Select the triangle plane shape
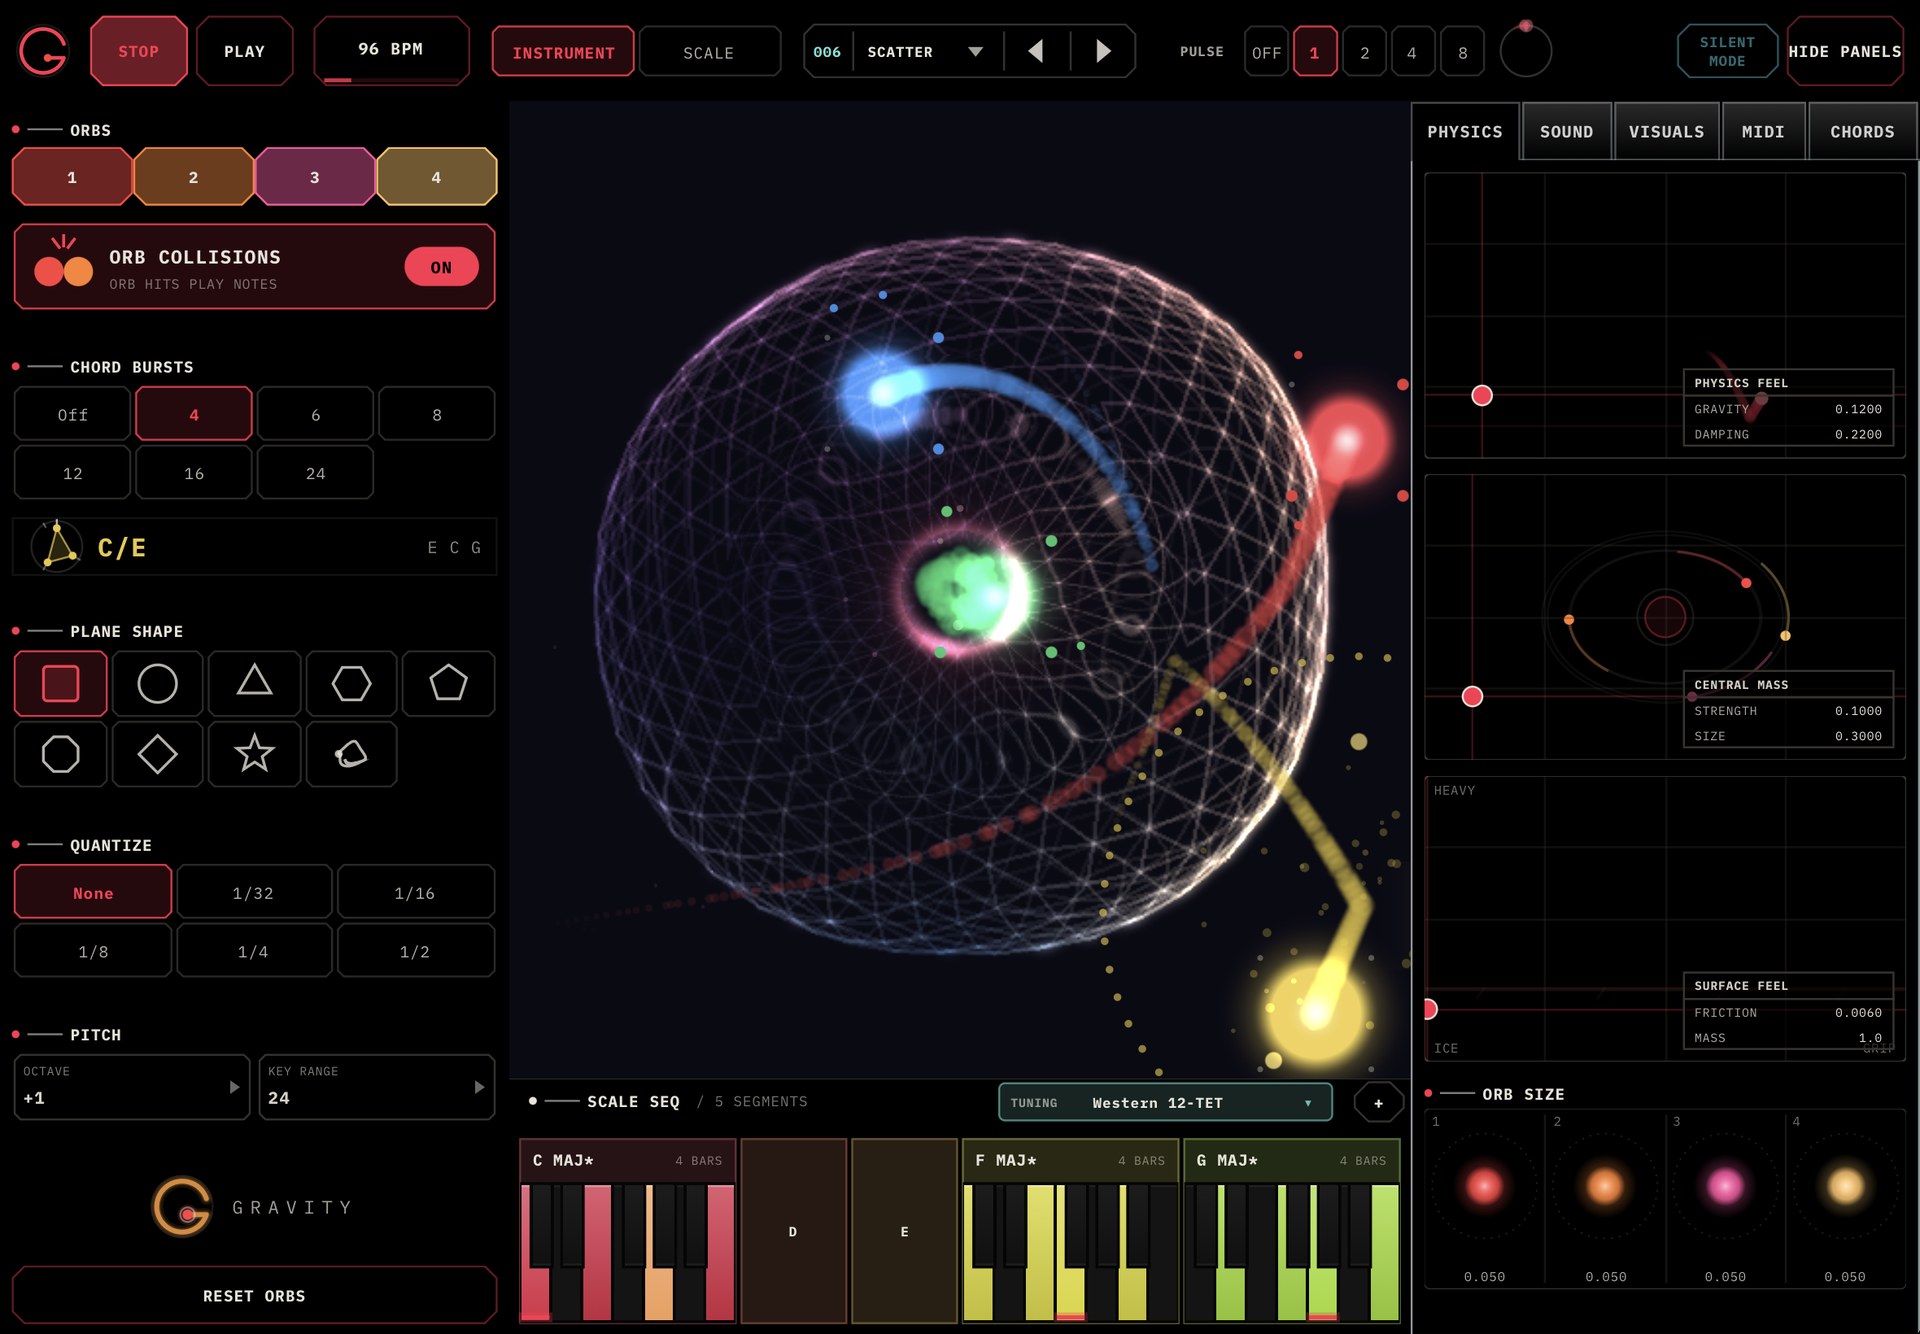Screen dimensions: 1920x1334 pos(254,683)
